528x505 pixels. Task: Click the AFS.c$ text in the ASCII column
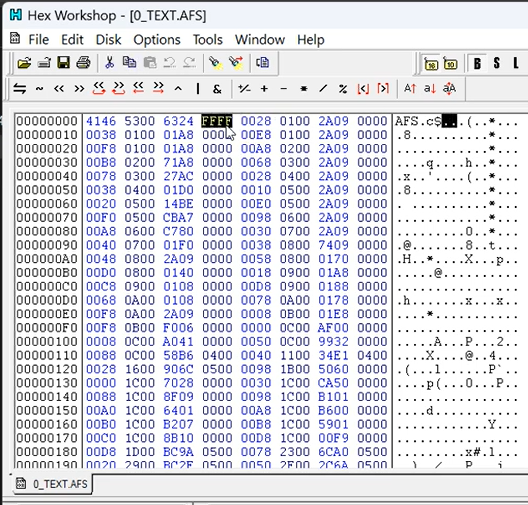418,121
